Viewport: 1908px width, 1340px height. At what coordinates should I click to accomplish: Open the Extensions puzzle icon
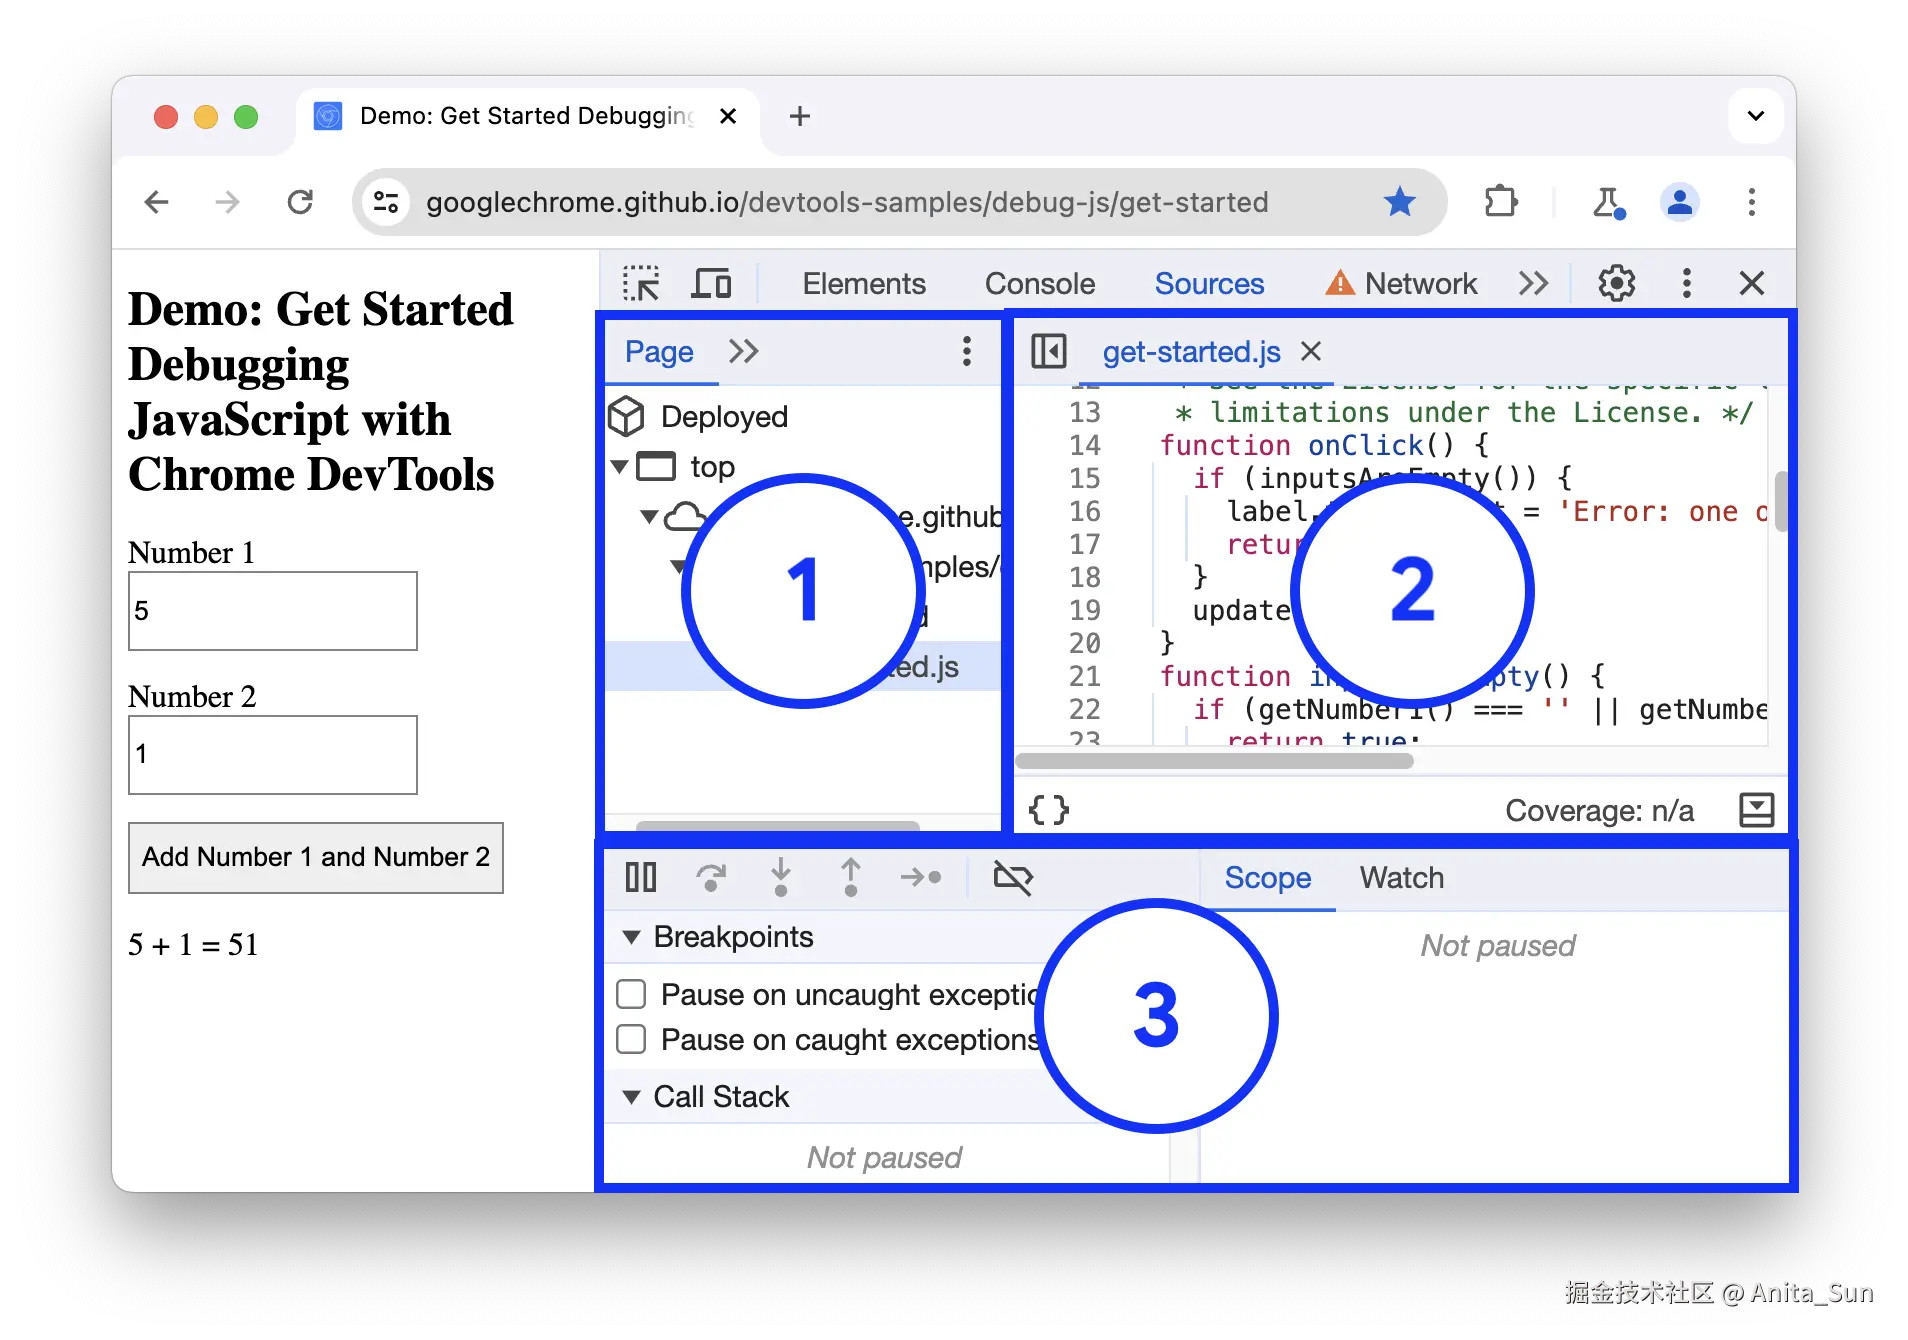click(x=1500, y=203)
